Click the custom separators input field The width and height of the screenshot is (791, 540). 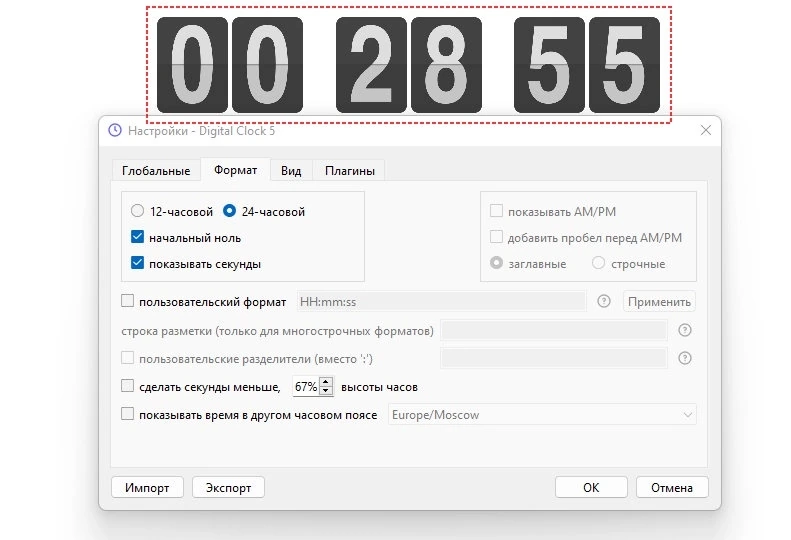point(554,359)
